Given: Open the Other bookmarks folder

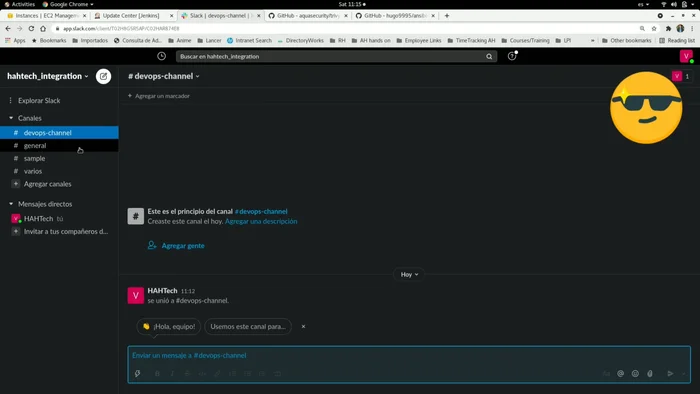Looking at the screenshot, I should (626, 41).
